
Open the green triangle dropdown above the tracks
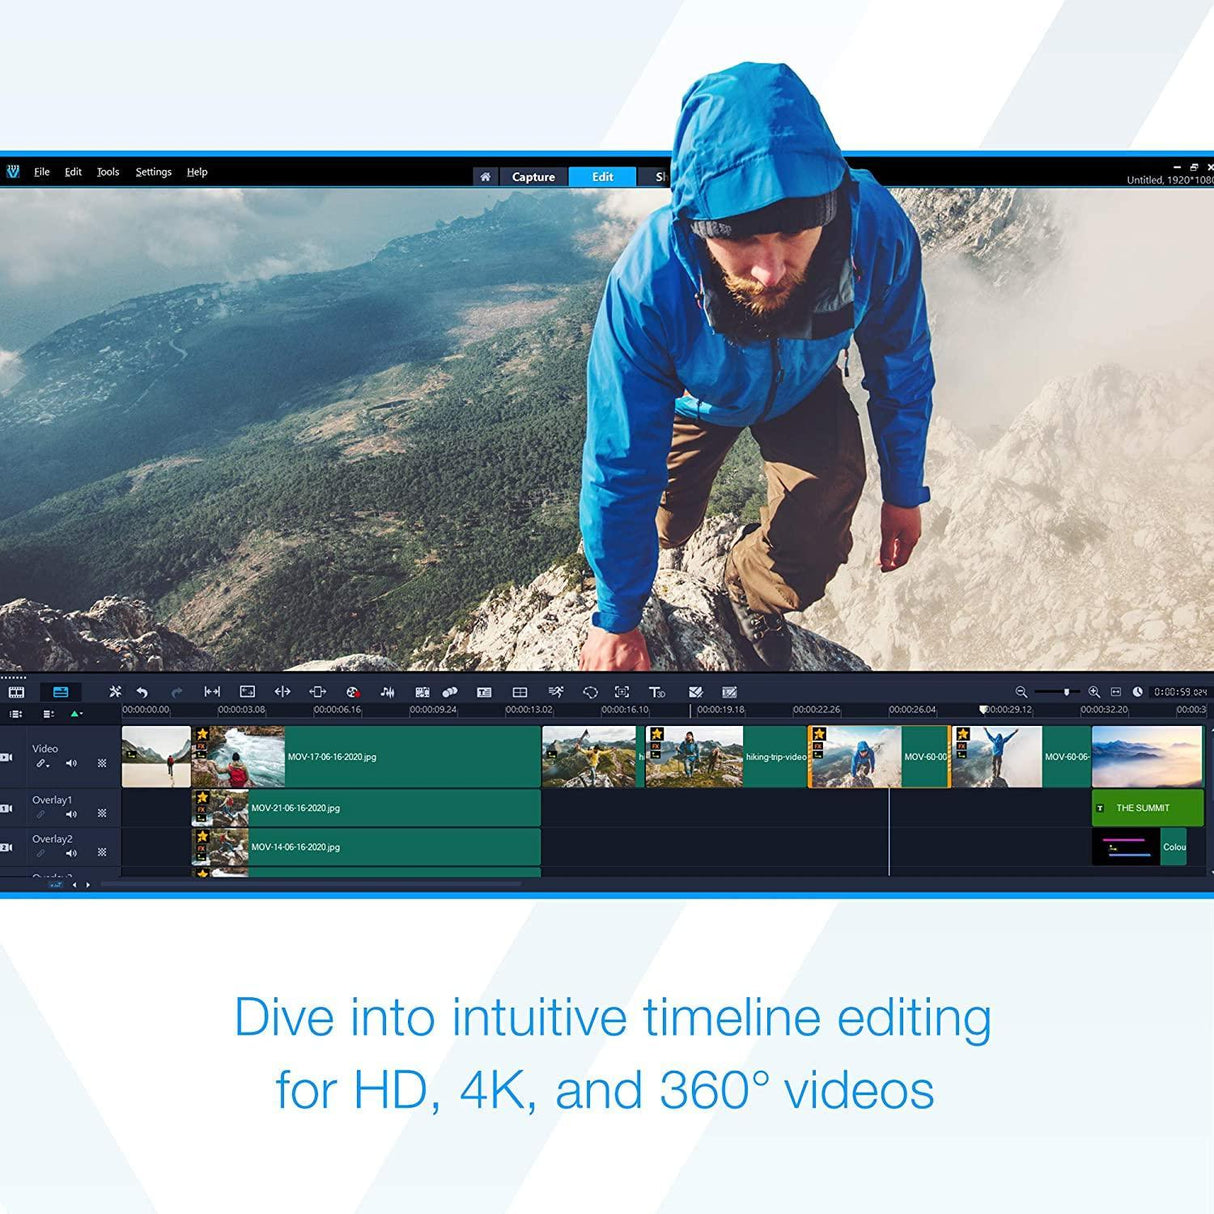tap(76, 714)
